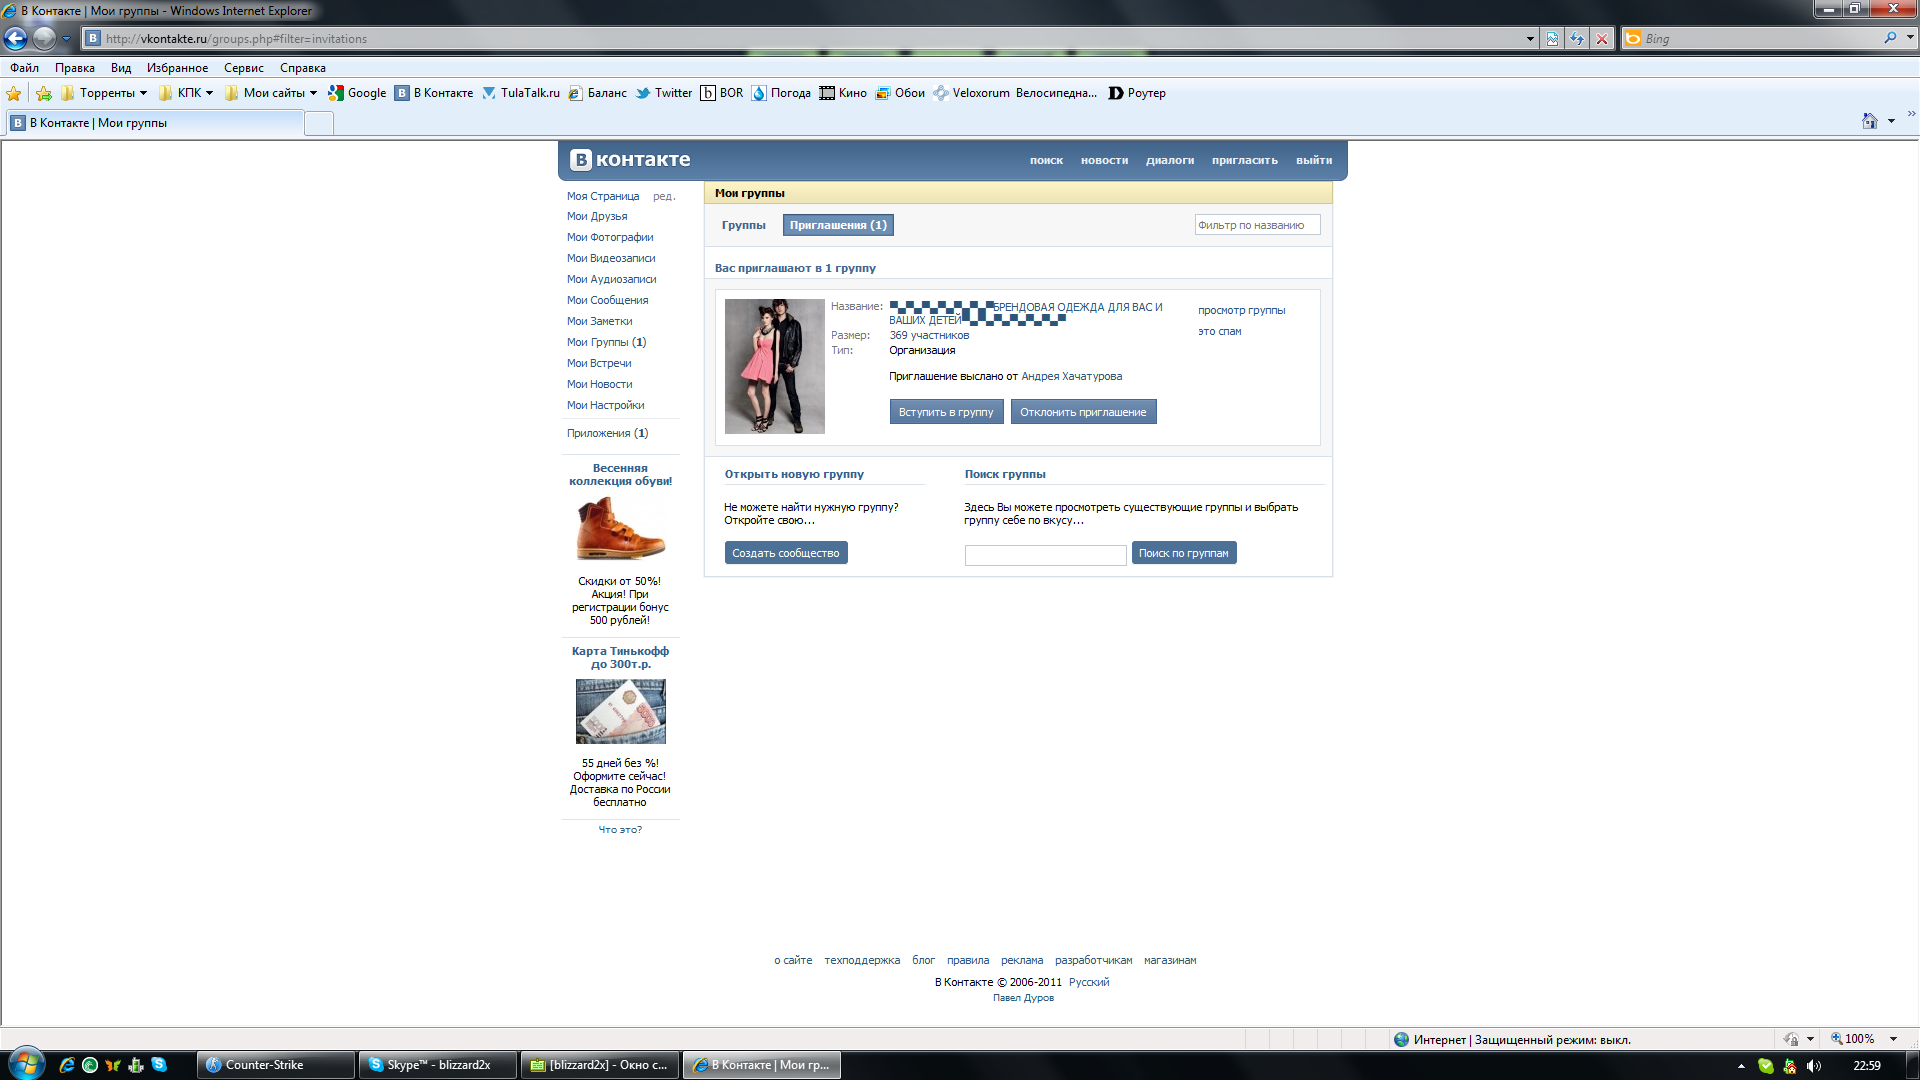Click the Skype icon in quick launch
The width and height of the screenshot is (1920, 1080).
pyautogui.click(x=159, y=1065)
